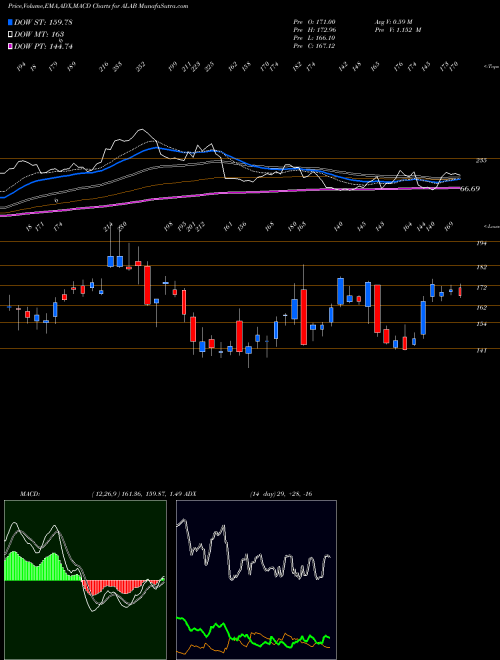Click the 'MACD:' indicator label
The height and width of the screenshot is (660, 500).
[x=29, y=494]
